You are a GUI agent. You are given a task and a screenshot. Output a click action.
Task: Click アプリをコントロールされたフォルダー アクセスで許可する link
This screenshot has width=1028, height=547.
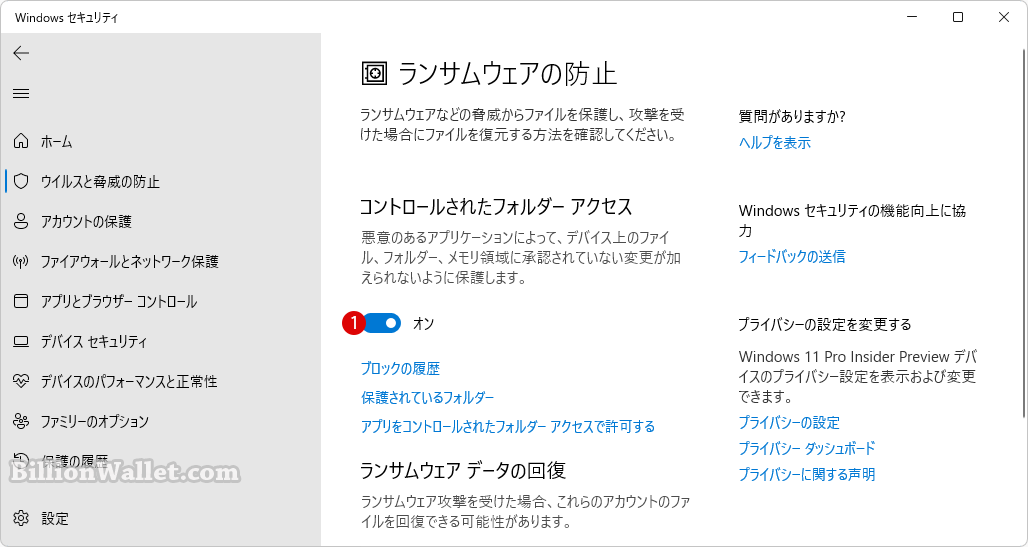[508, 426]
